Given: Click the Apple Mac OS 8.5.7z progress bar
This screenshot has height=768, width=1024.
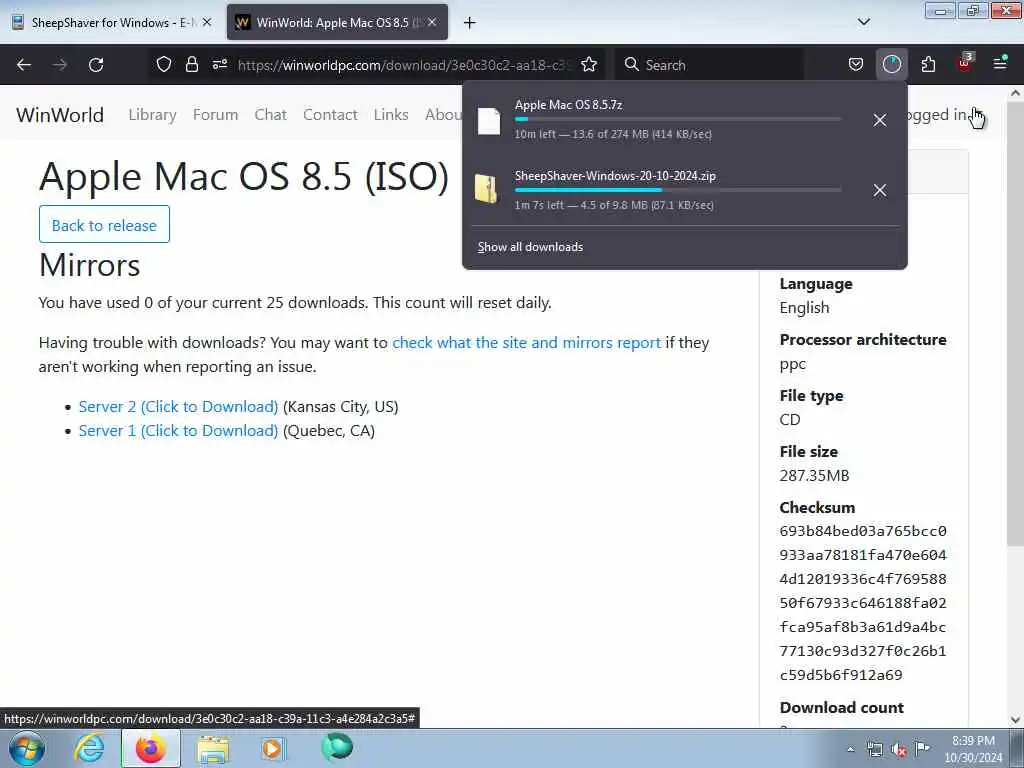Looking at the screenshot, I should click(x=677, y=120).
